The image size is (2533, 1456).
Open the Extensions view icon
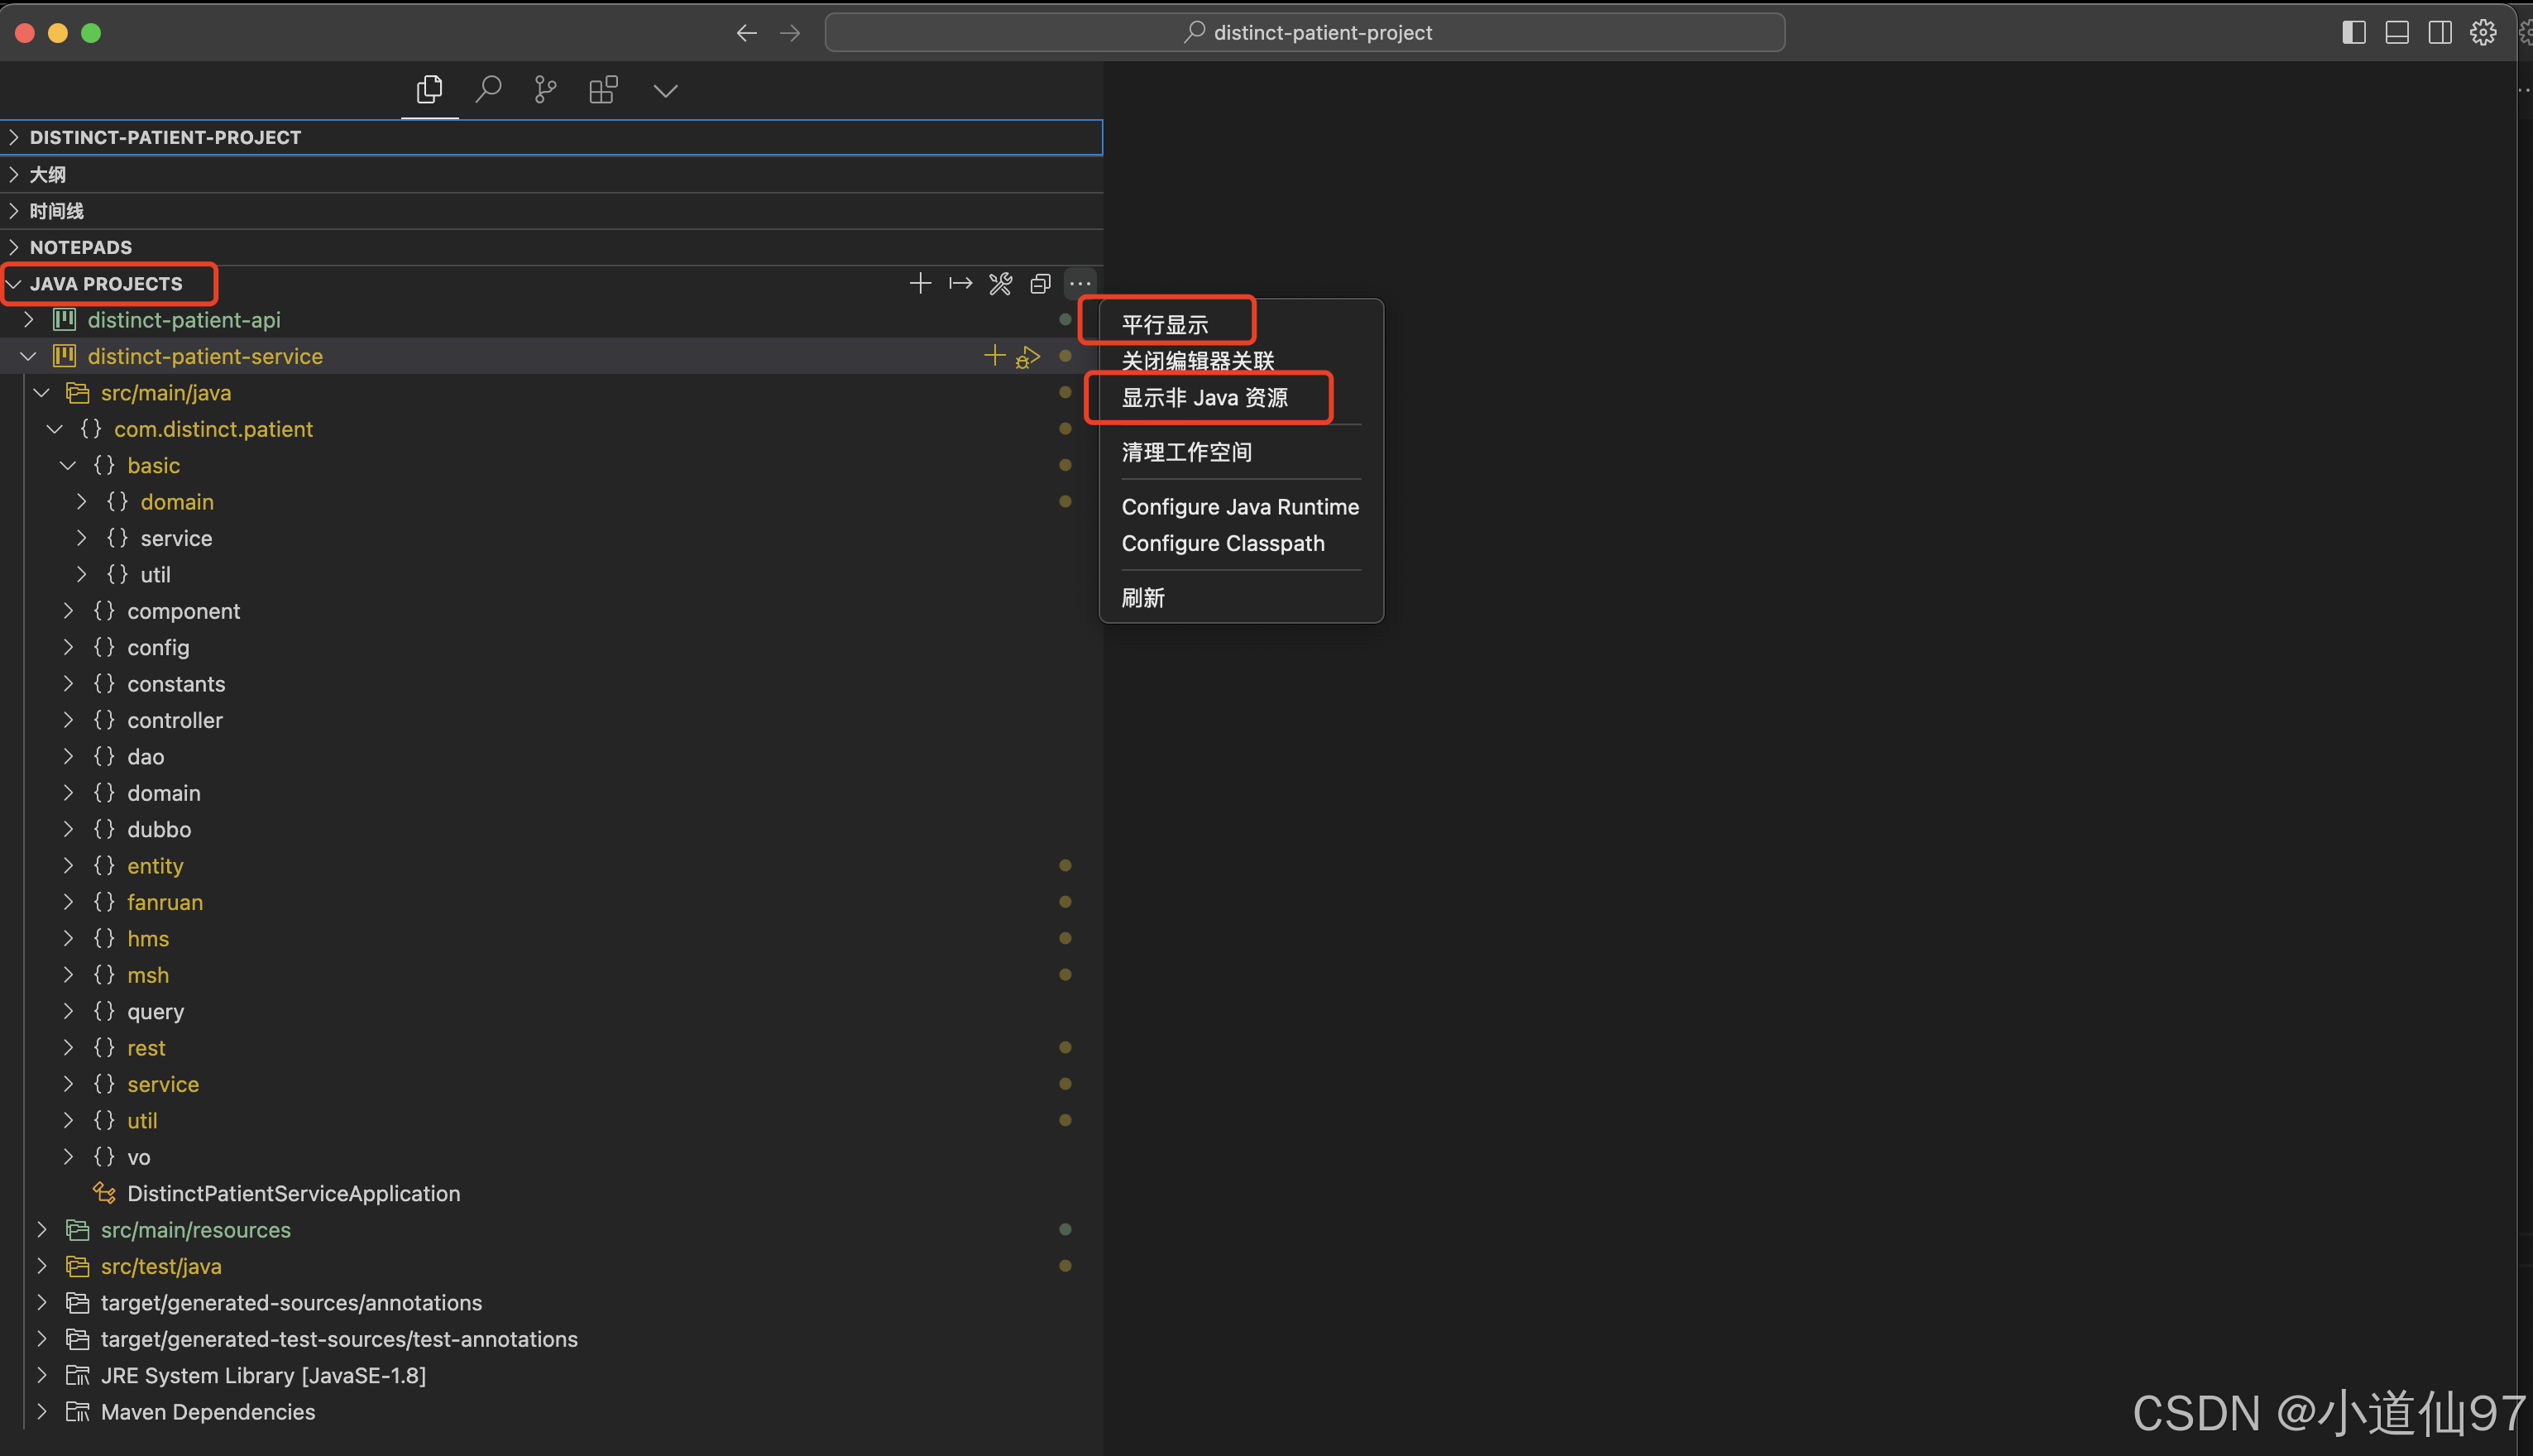tap(603, 90)
